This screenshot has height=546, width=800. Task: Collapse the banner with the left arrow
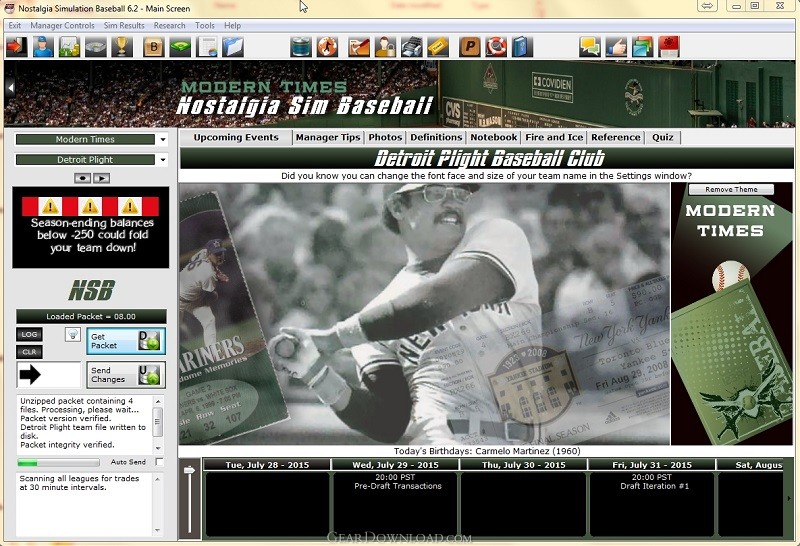(x=10, y=88)
